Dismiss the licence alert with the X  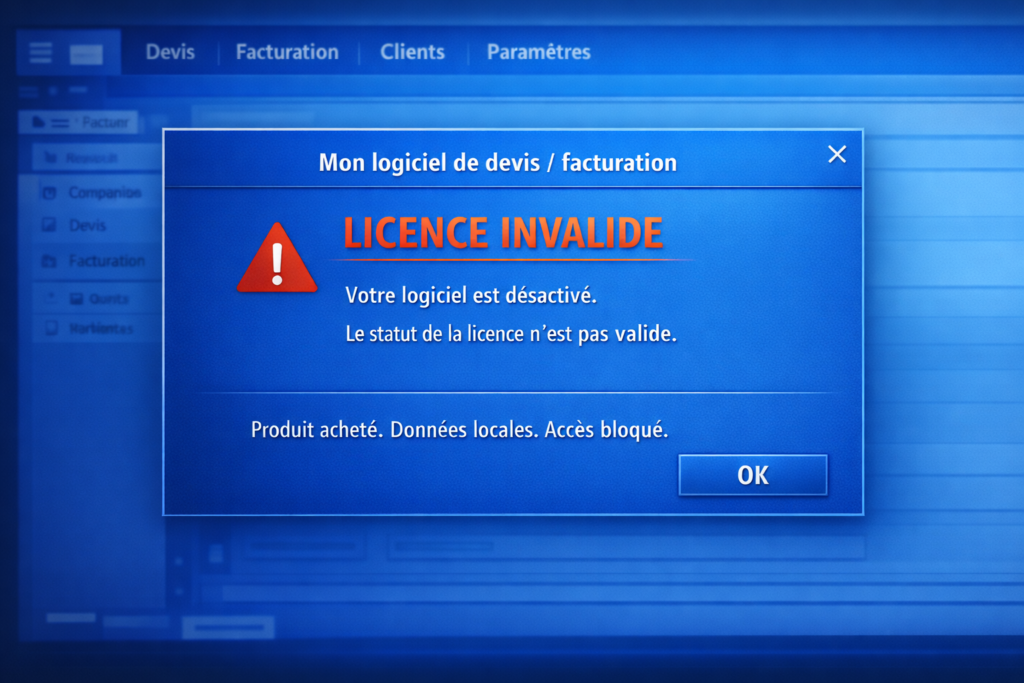(x=837, y=154)
